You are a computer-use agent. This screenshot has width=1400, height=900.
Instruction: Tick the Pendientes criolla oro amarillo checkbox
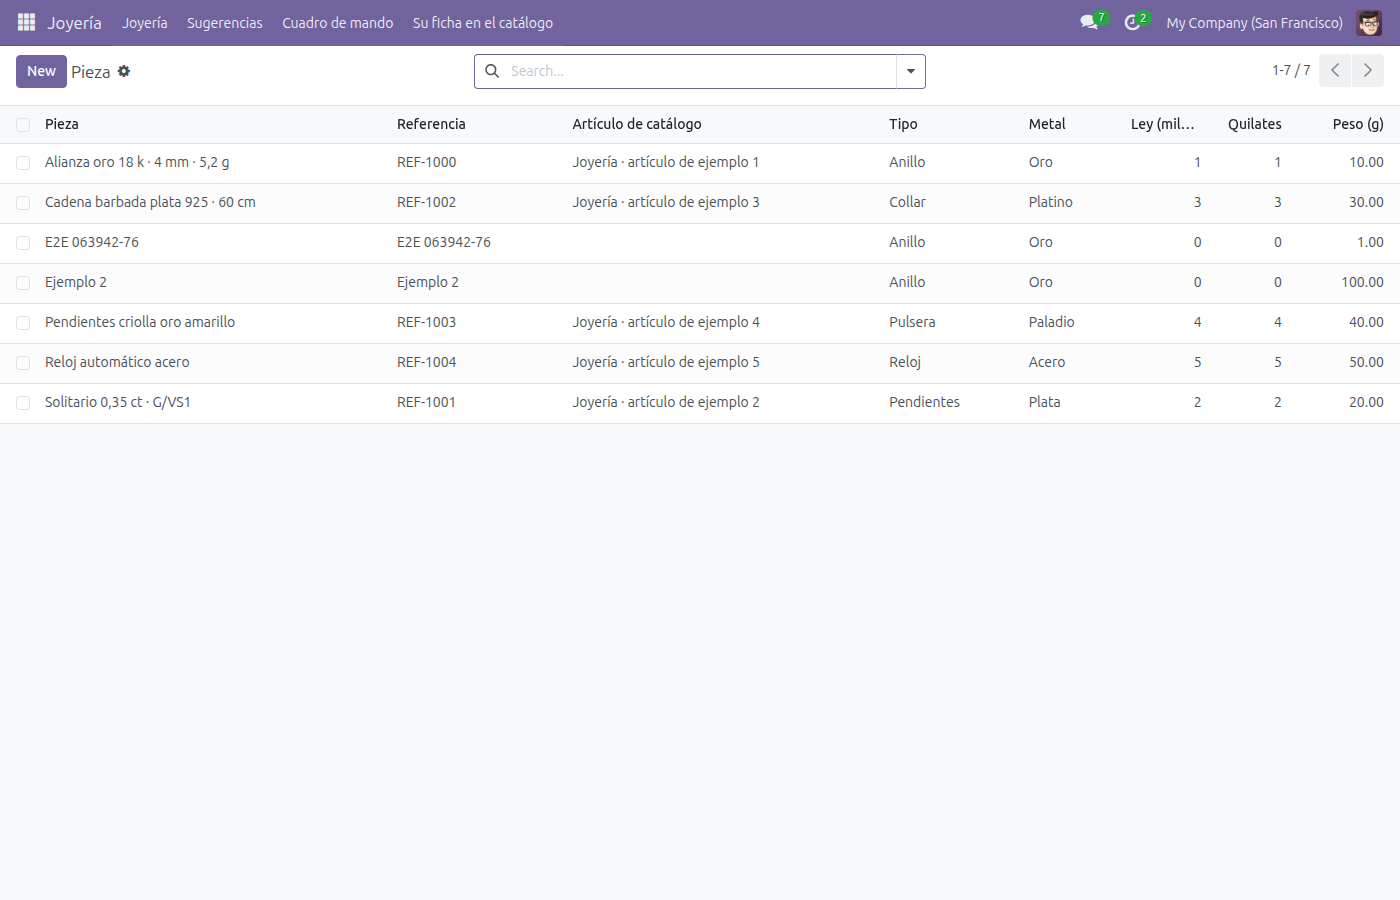(23, 322)
